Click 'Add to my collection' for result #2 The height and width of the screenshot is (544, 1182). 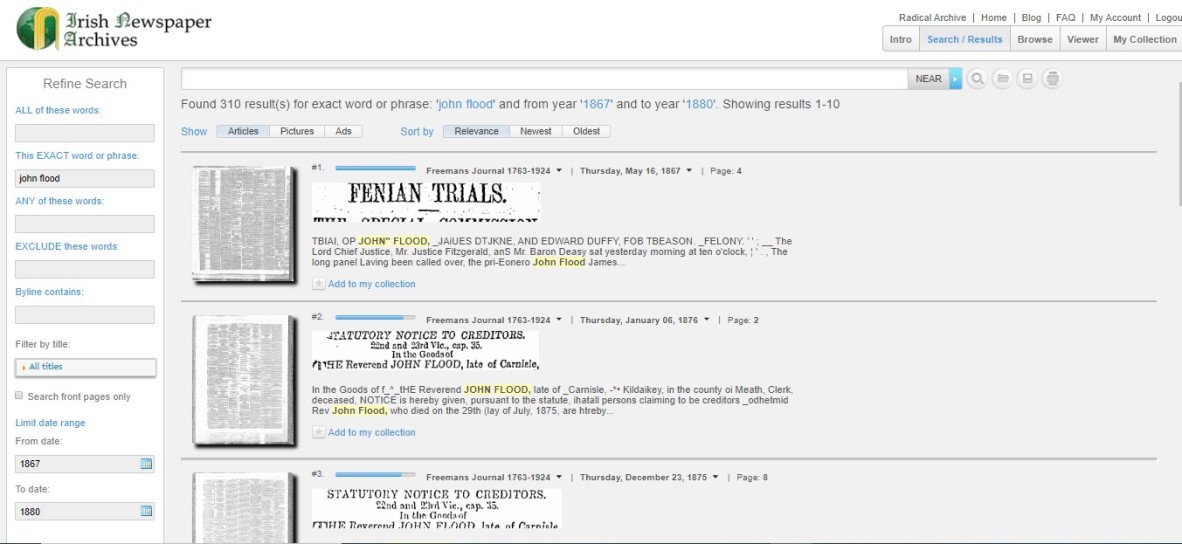click(372, 432)
